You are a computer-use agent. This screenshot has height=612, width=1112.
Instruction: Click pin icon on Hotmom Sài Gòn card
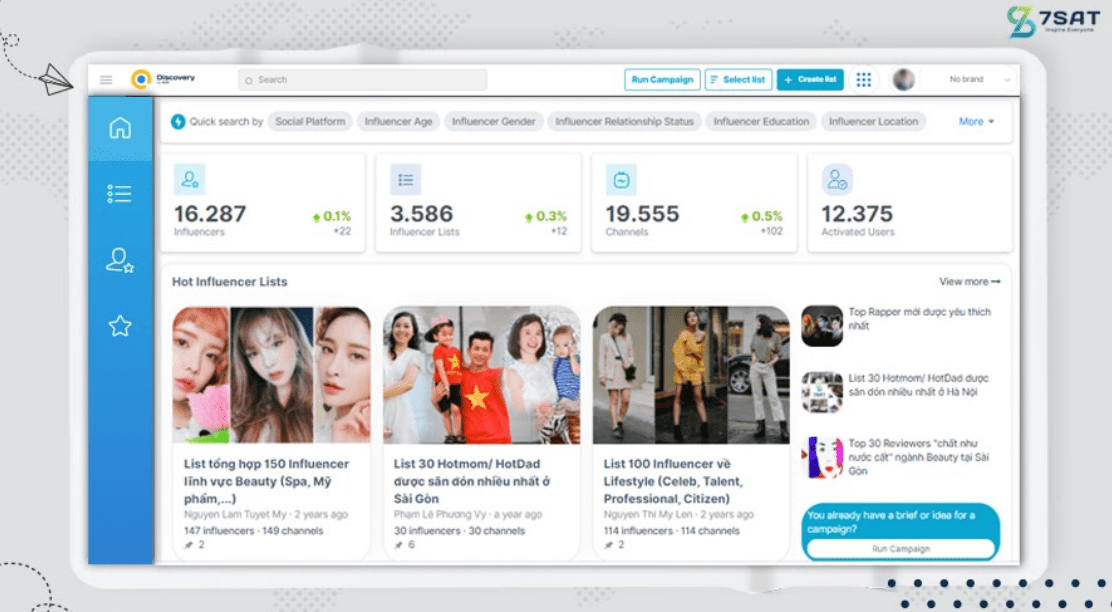pyautogui.click(x=399, y=545)
